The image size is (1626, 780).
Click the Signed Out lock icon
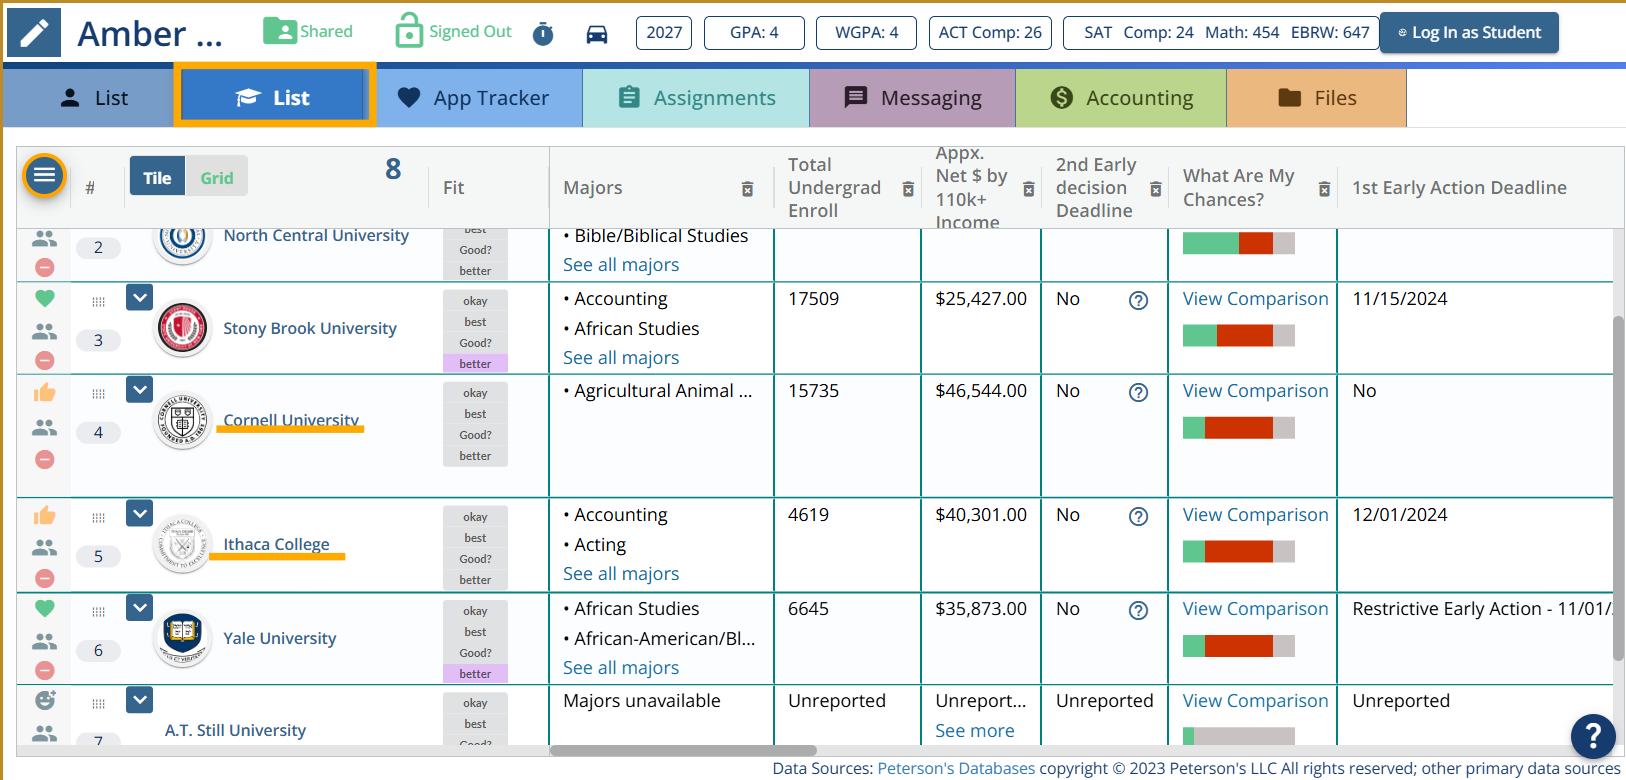point(409,31)
